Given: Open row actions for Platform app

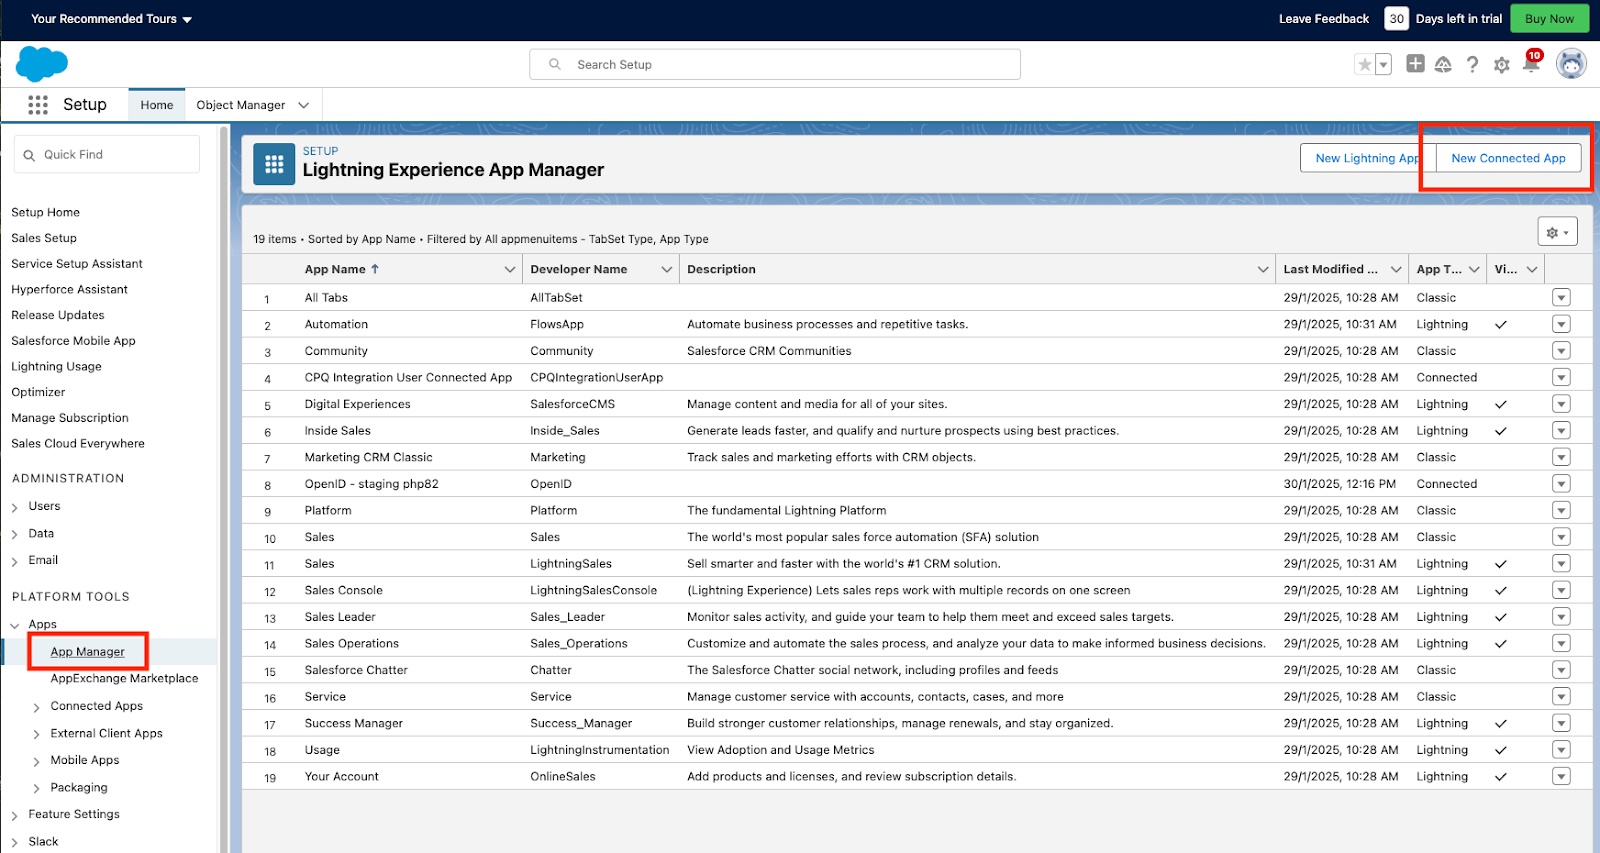Looking at the screenshot, I should pyautogui.click(x=1561, y=510).
